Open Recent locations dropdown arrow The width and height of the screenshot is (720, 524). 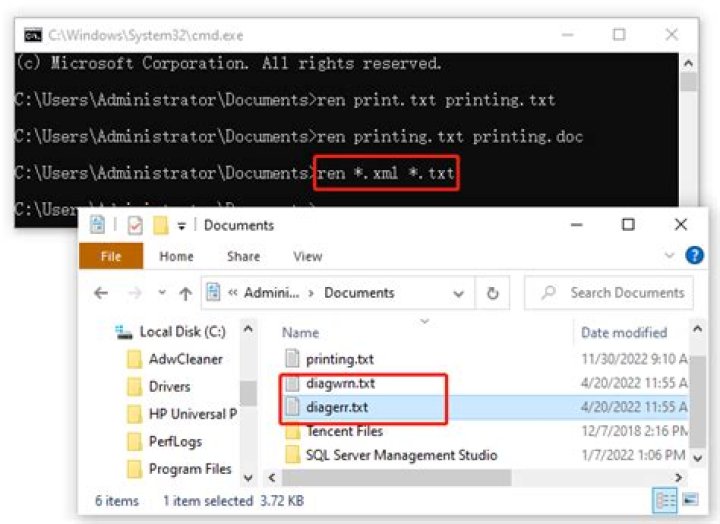click(x=162, y=292)
